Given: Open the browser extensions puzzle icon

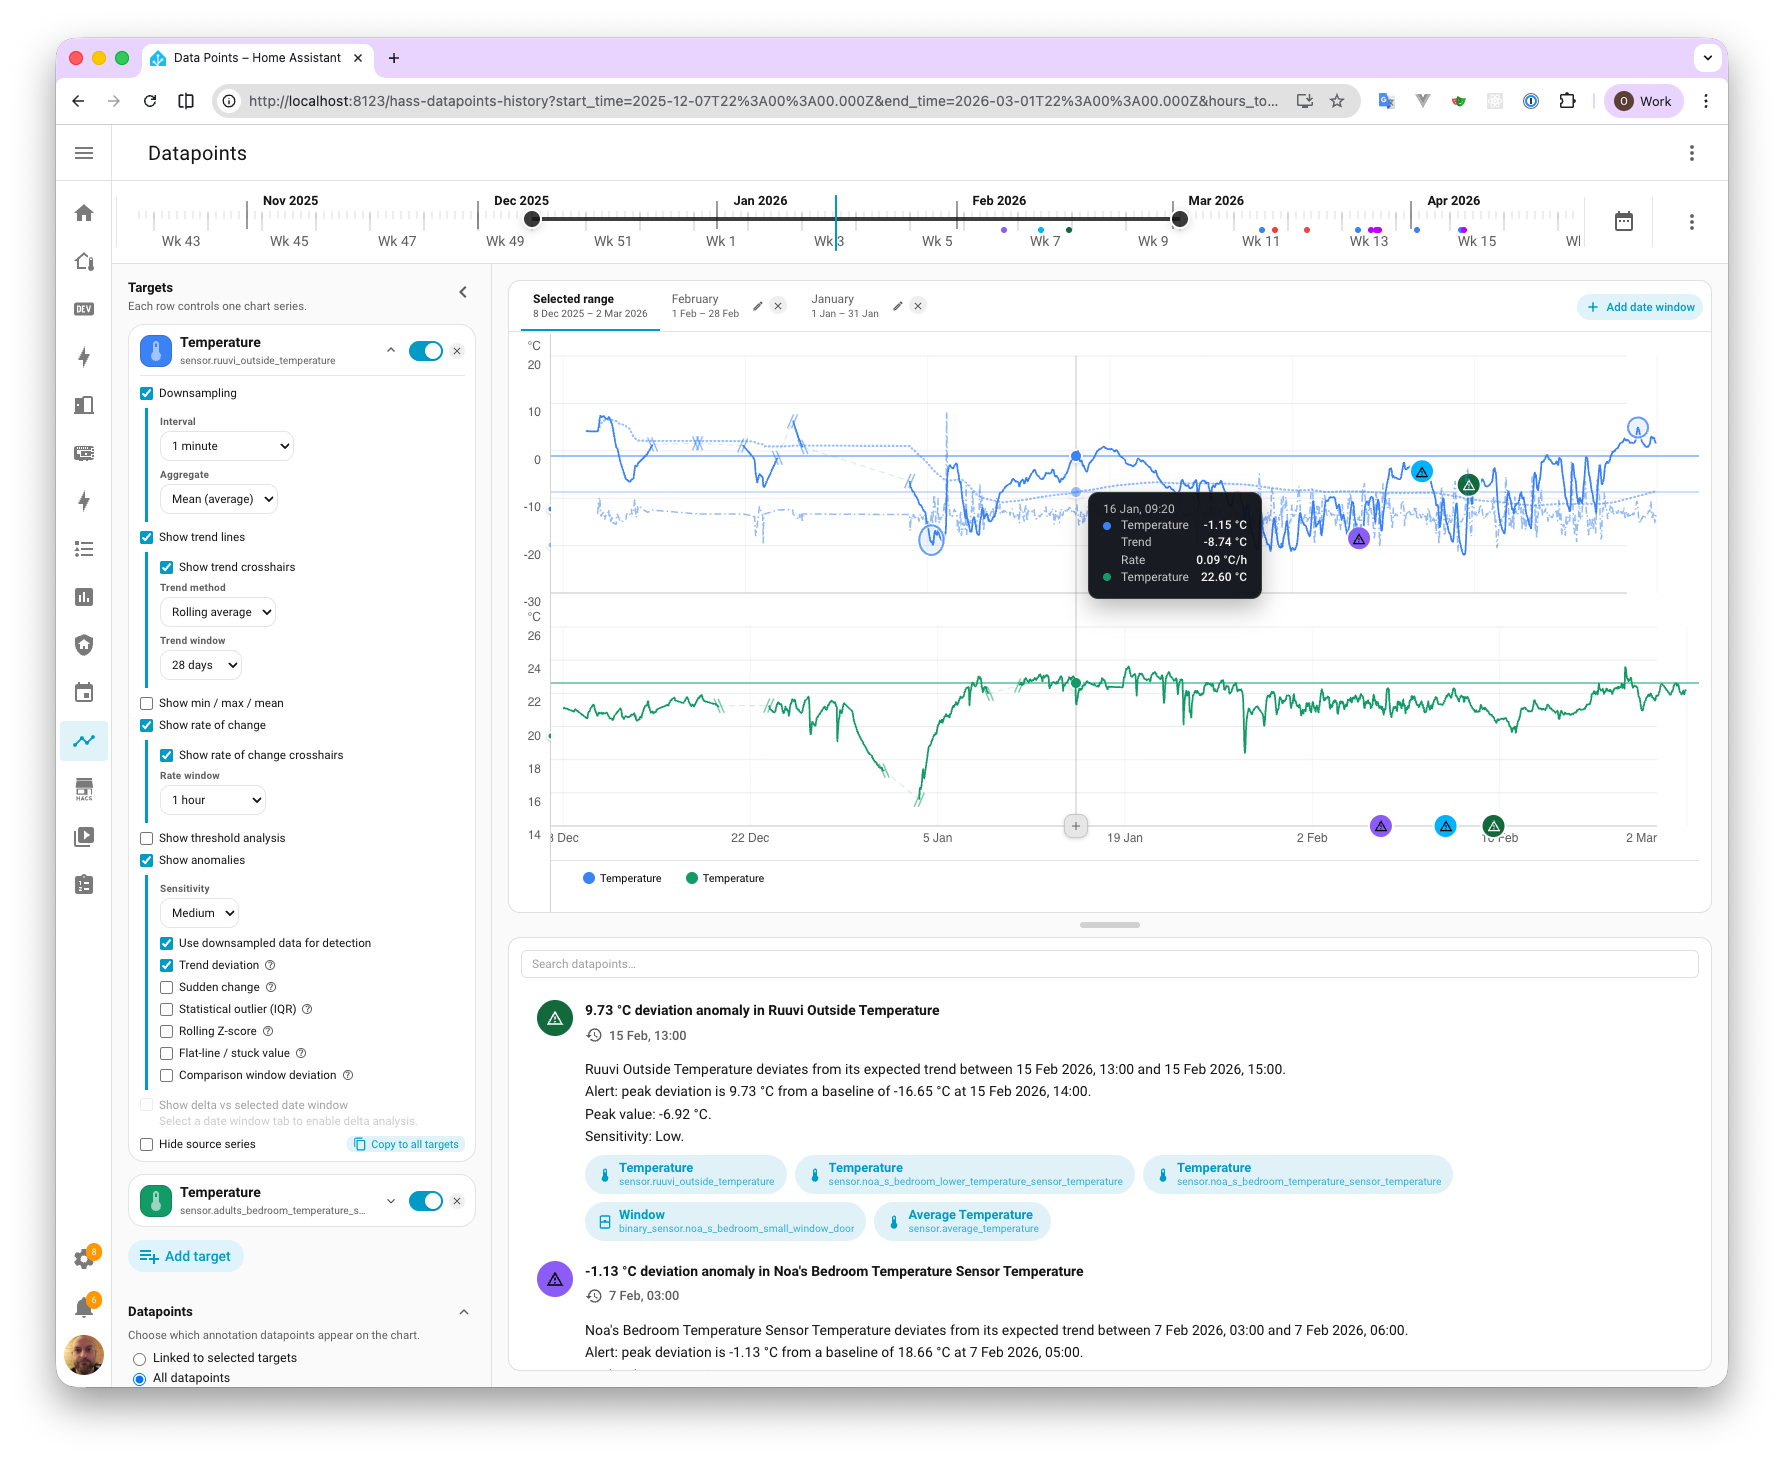Looking at the screenshot, I should coord(1567,101).
